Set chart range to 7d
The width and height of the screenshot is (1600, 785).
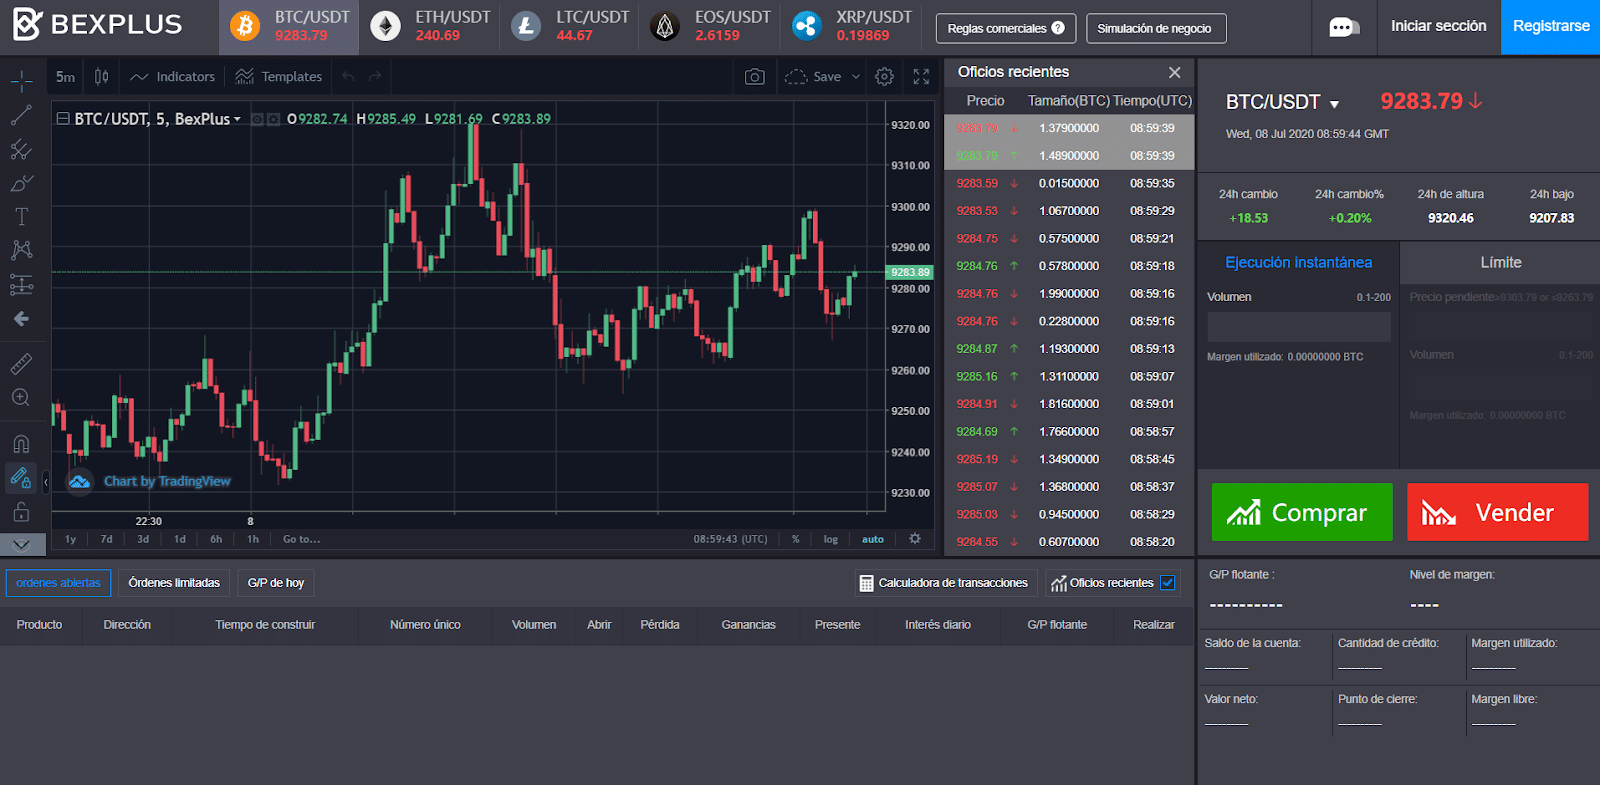(x=106, y=539)
